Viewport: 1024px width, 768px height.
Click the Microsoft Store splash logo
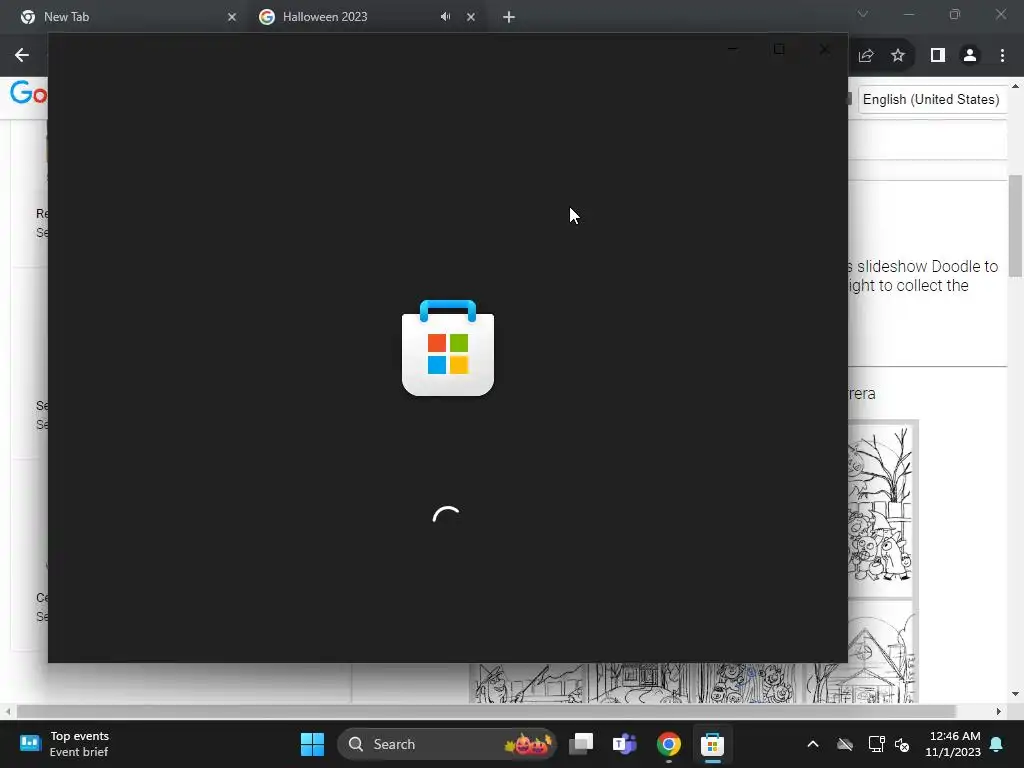click(x=448, y=347)
